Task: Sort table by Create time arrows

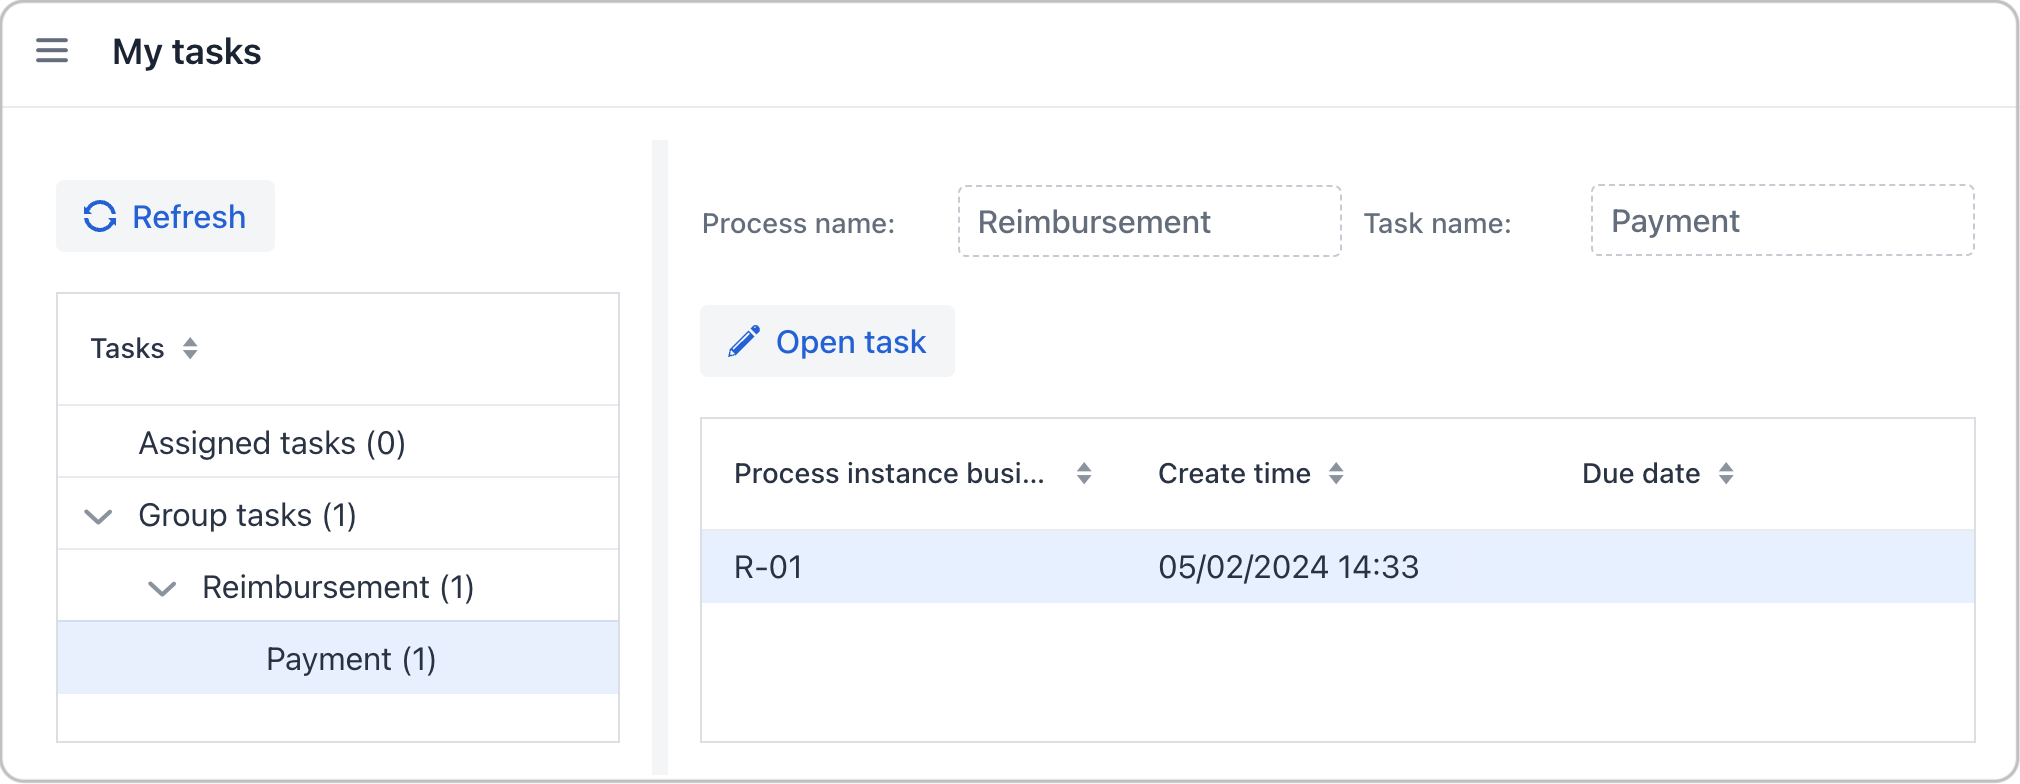Action: tap(1336, 474)
